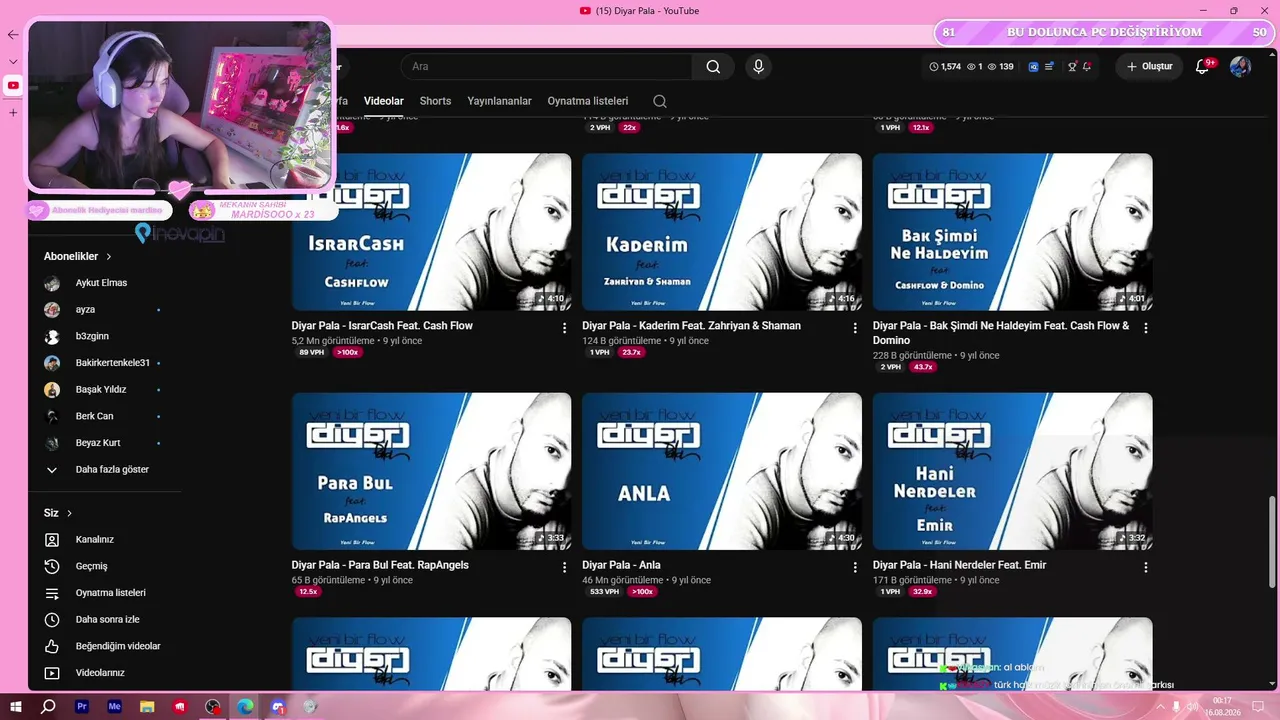This screenshot has width=1280, height=720.
Task: Expand the Siz section chevron
Action: [x=69, y=514]
